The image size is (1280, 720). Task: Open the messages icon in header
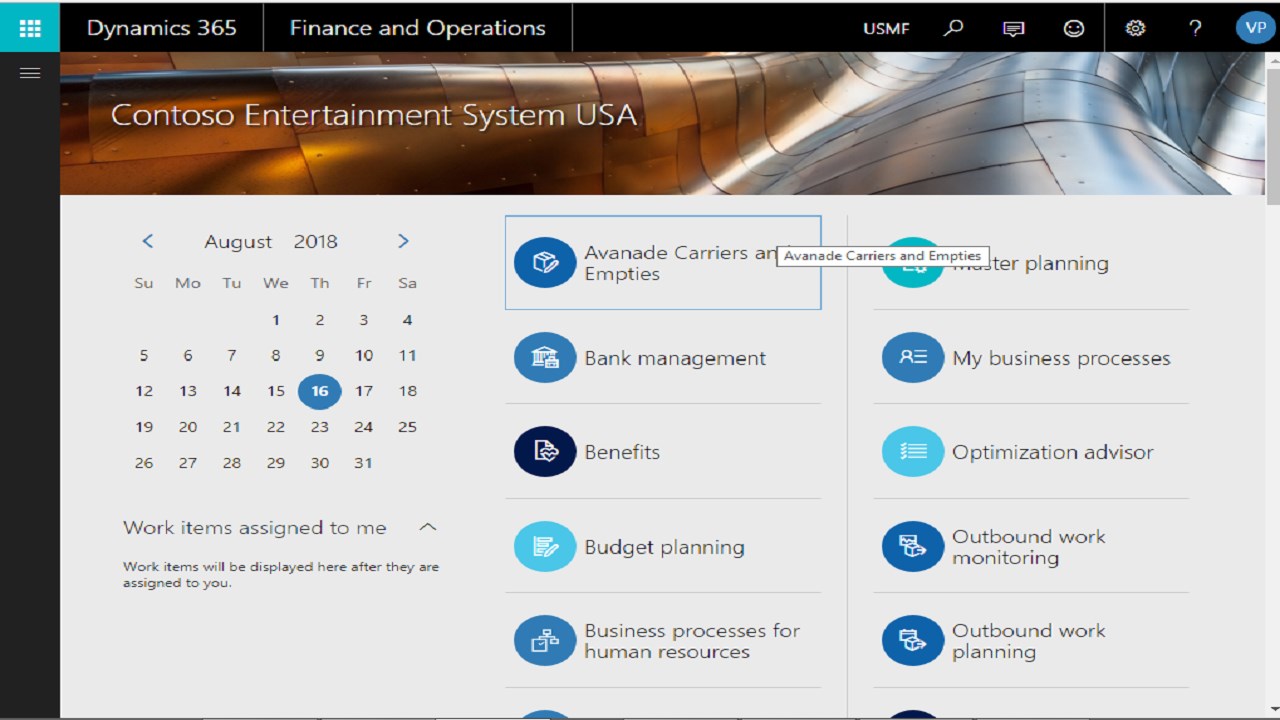[x=1013, y=28]
